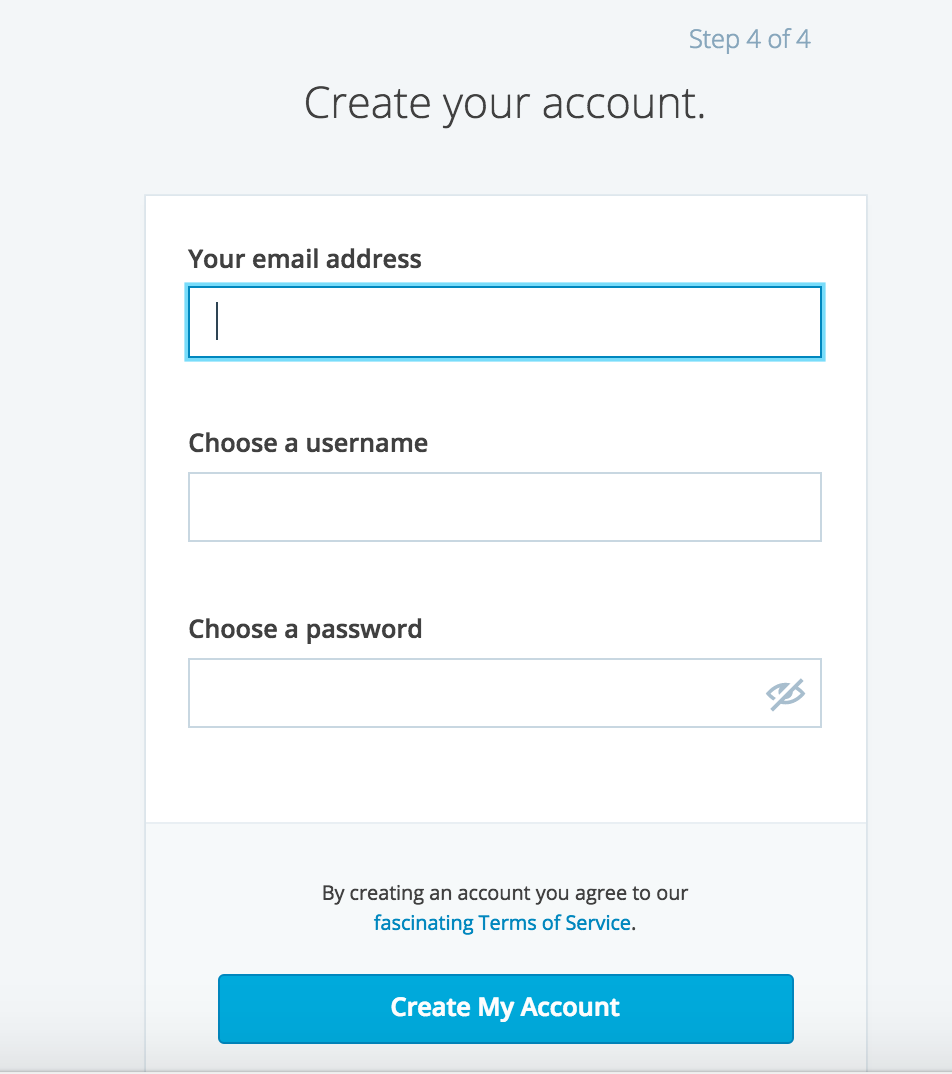Click the 'Terms of Service' words in blue
The image size is (952, 1074).
[555, 923]
